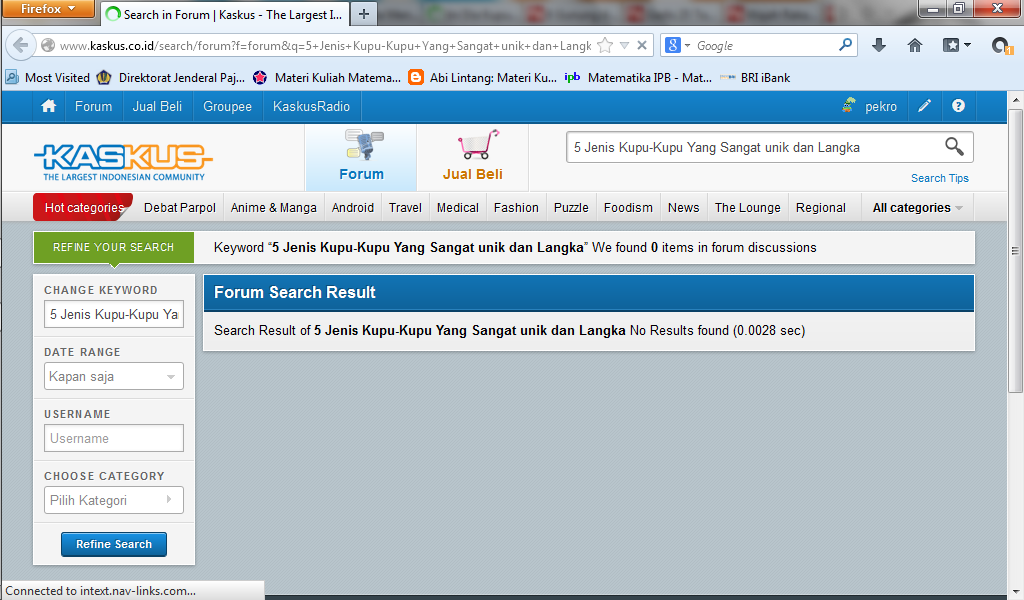
Task: Open Anime & Manga category
Action: coord(274,208)
